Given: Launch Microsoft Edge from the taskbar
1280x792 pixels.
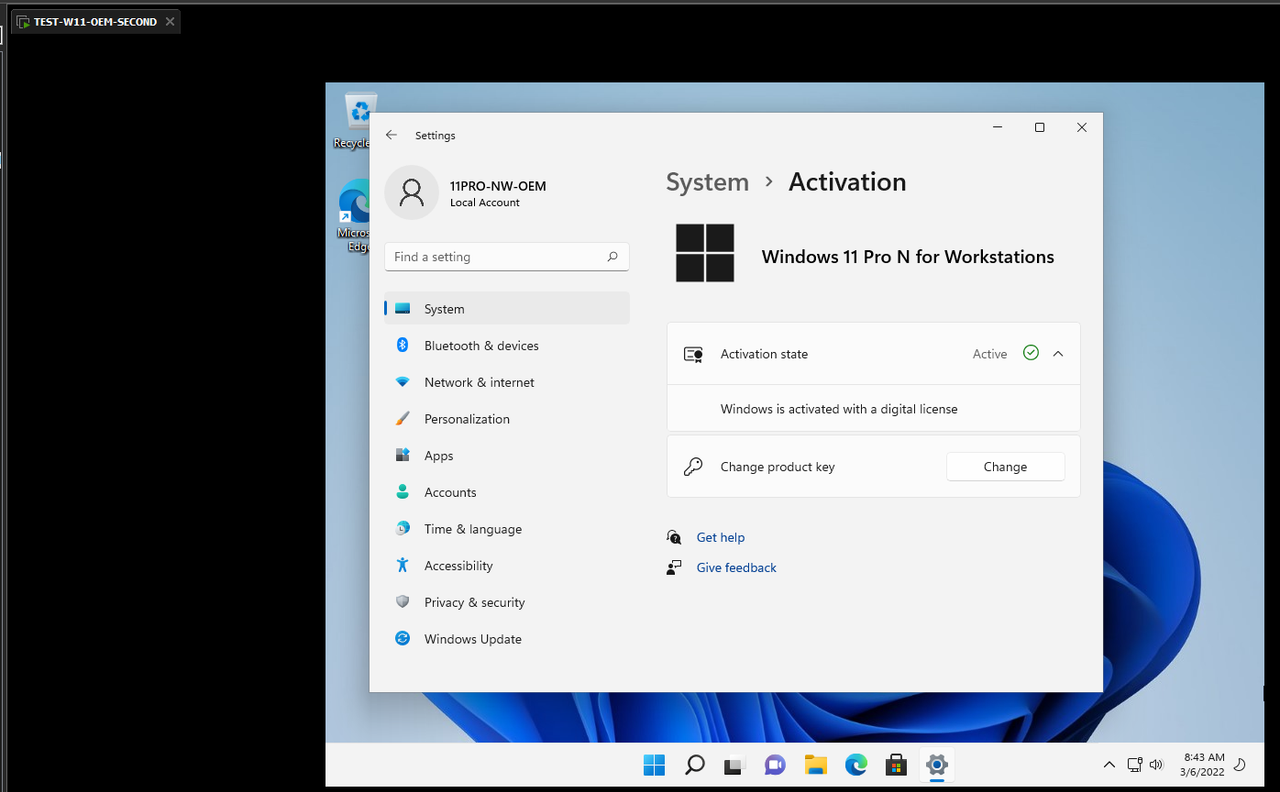Looking at the screenshot, I should [x=856, y=765].
